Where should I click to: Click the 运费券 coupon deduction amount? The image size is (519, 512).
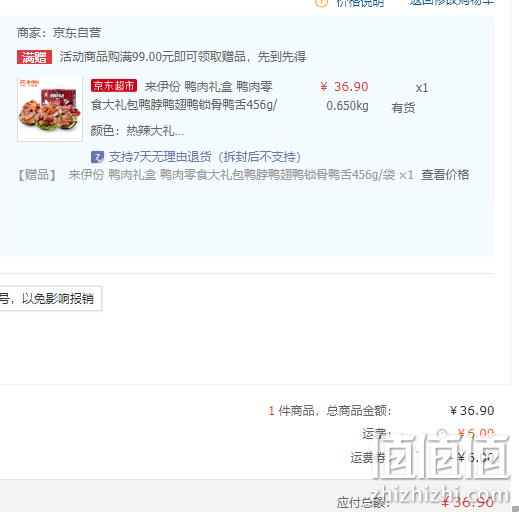[x=473, y=457]
